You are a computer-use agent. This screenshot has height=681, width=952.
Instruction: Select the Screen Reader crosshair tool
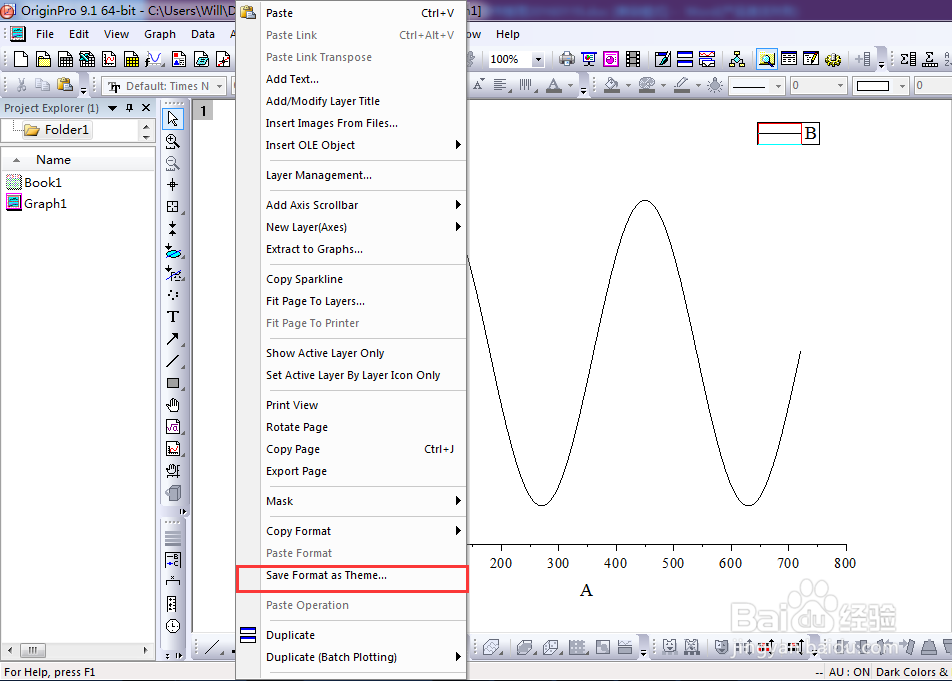click(x=173, y=185)
